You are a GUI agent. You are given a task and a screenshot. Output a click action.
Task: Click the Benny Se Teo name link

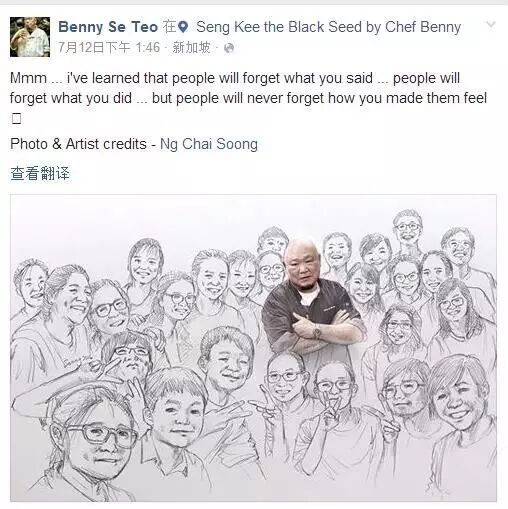(x=108, y=27)
